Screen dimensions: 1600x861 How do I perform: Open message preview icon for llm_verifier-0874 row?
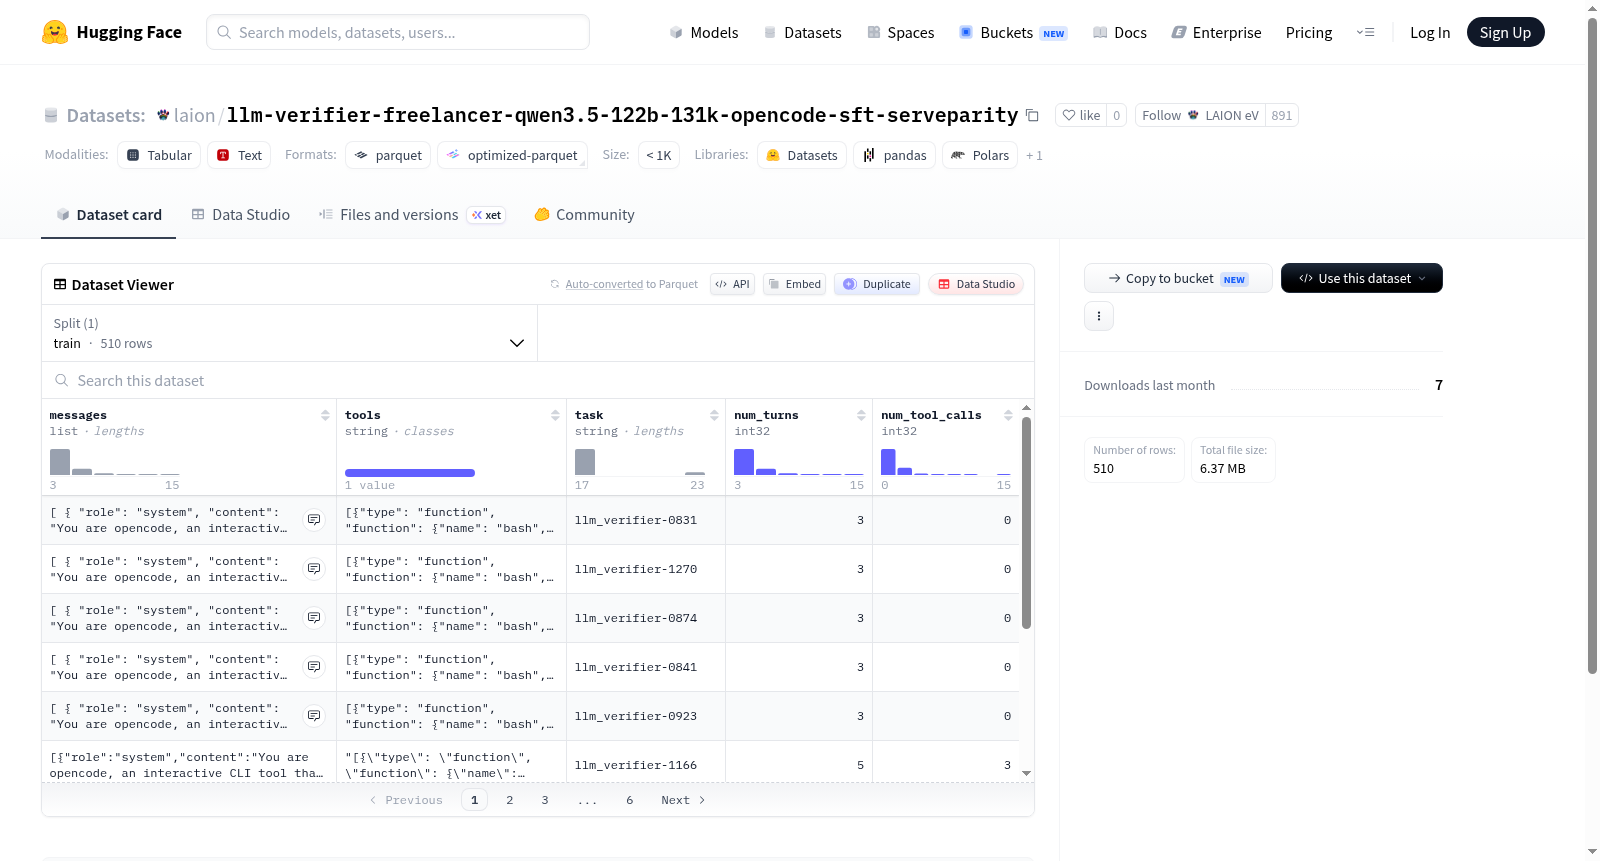tap(314, 618)
